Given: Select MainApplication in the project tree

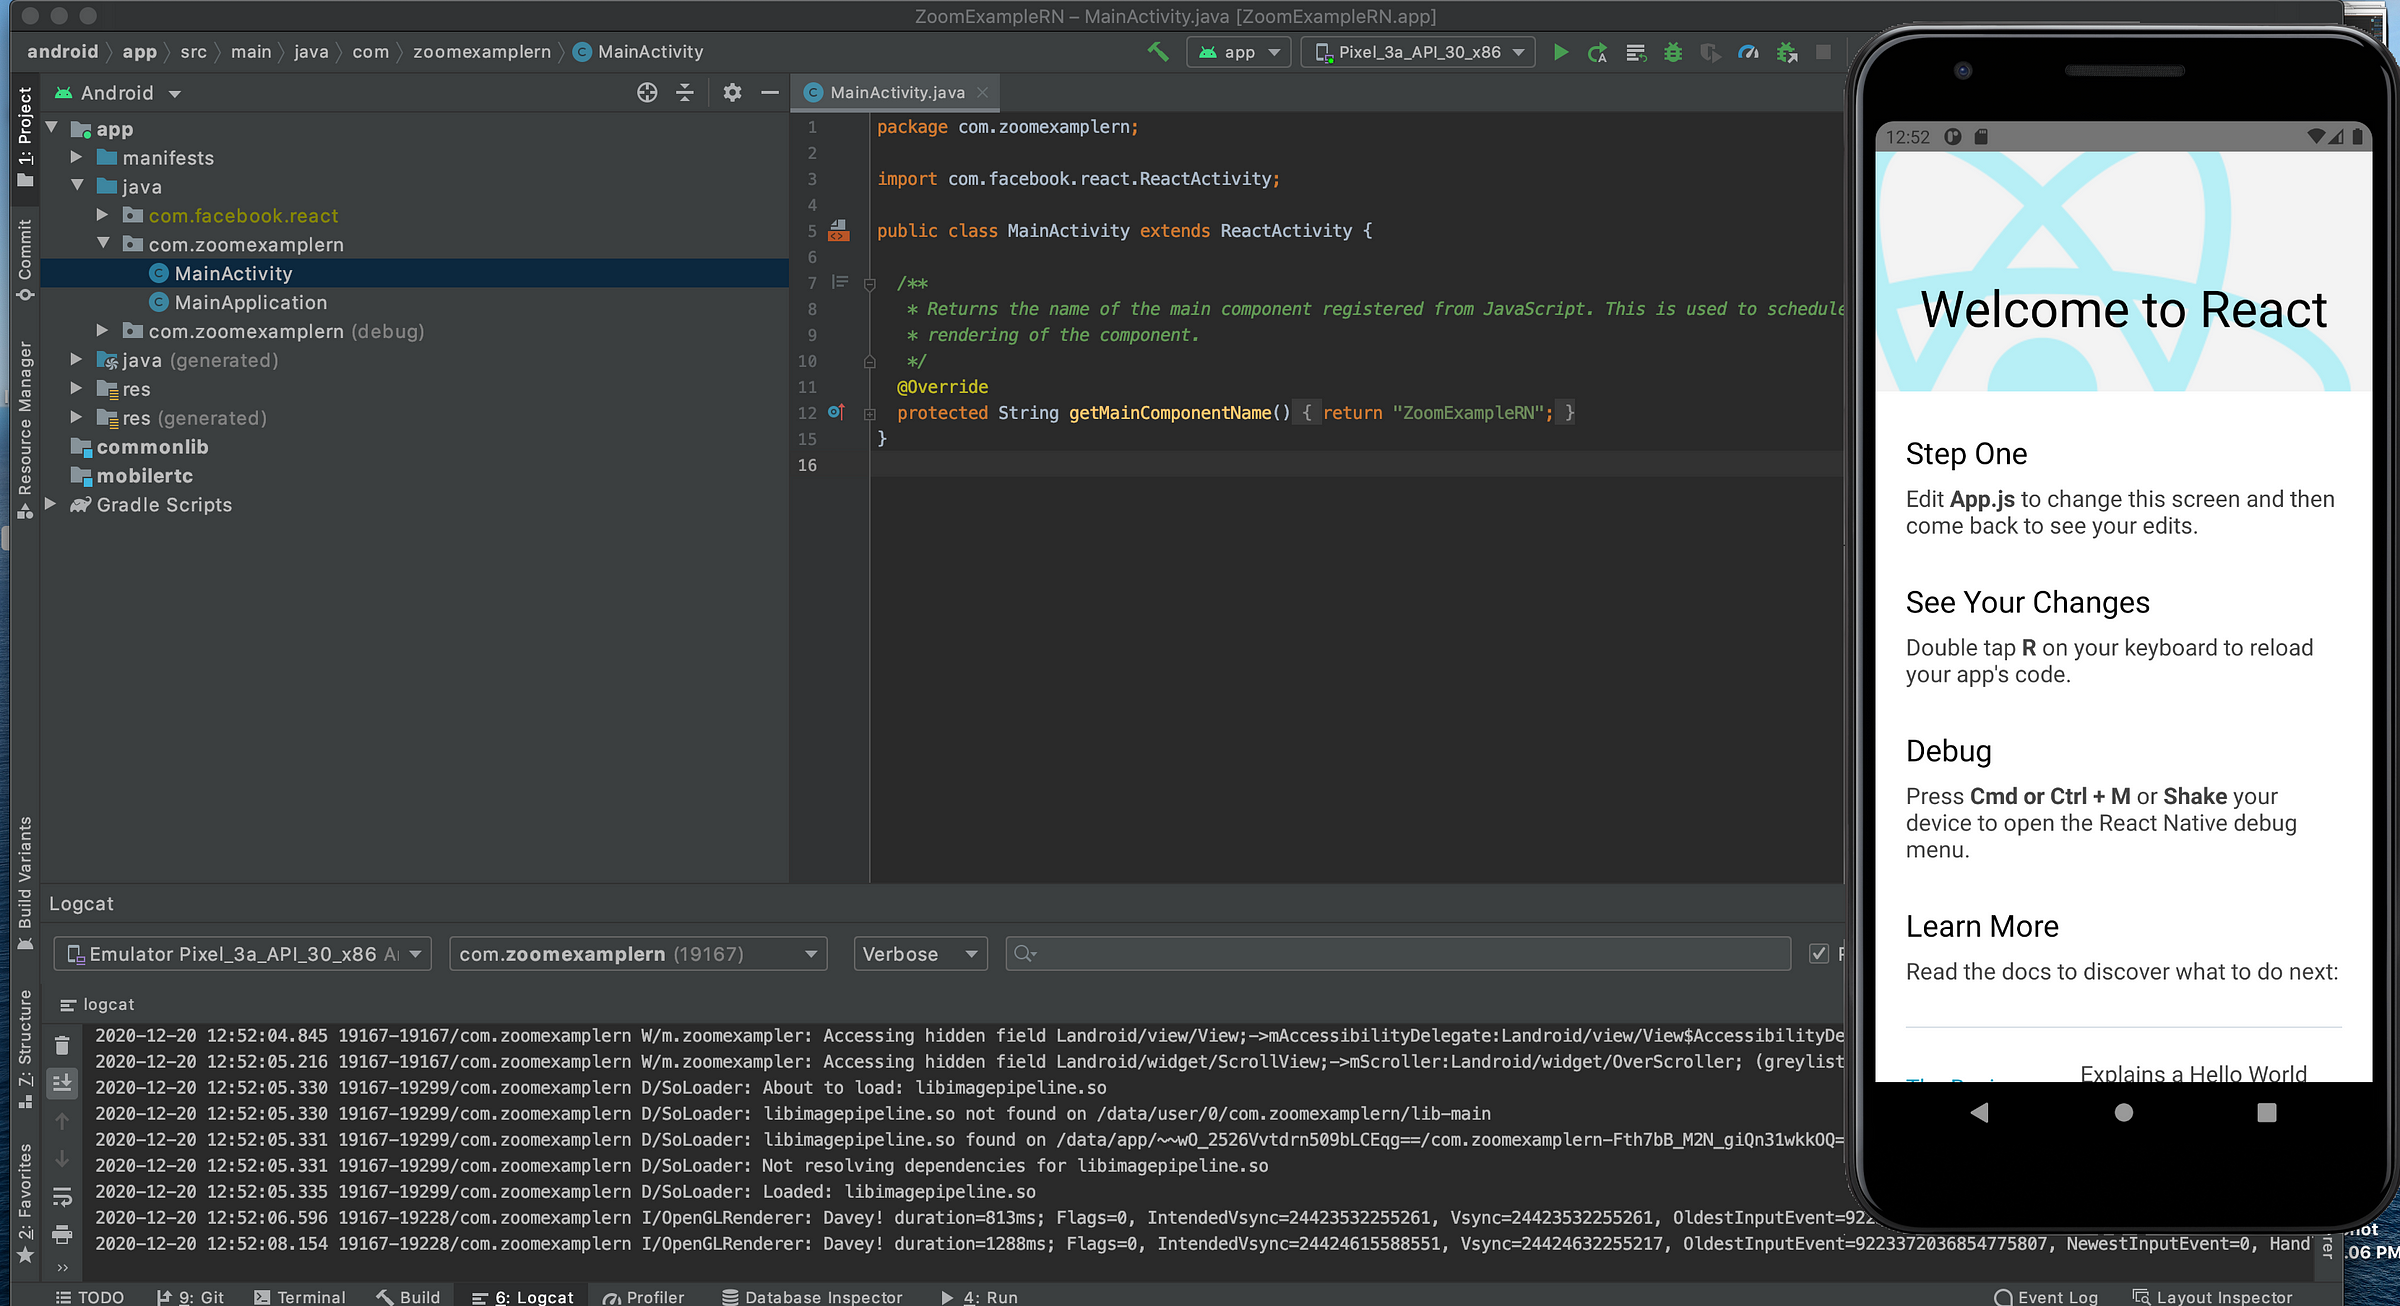Looking at the screenshot, I should tap(250, 302).
